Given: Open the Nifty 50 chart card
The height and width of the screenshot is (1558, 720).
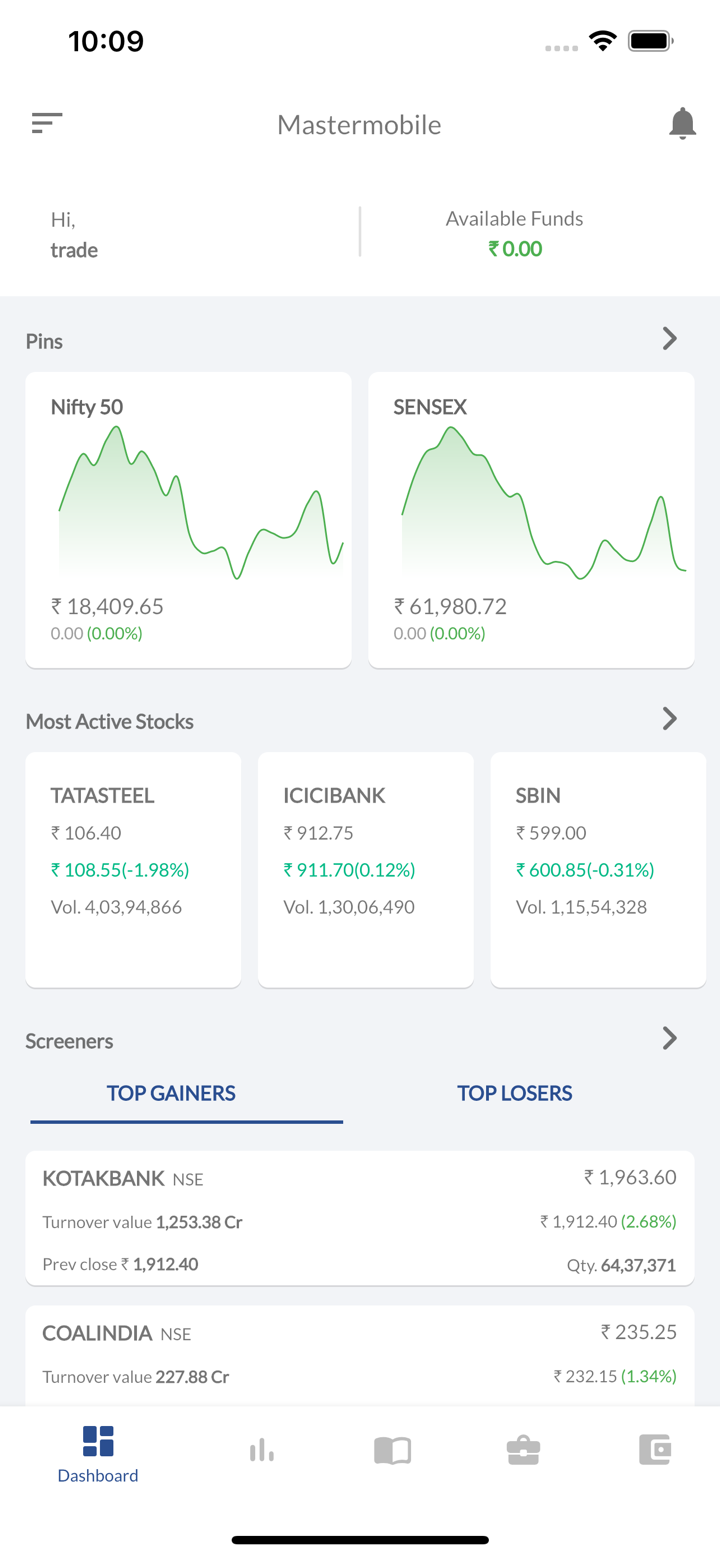Looking at the screenshot, I should pos(188,520).
